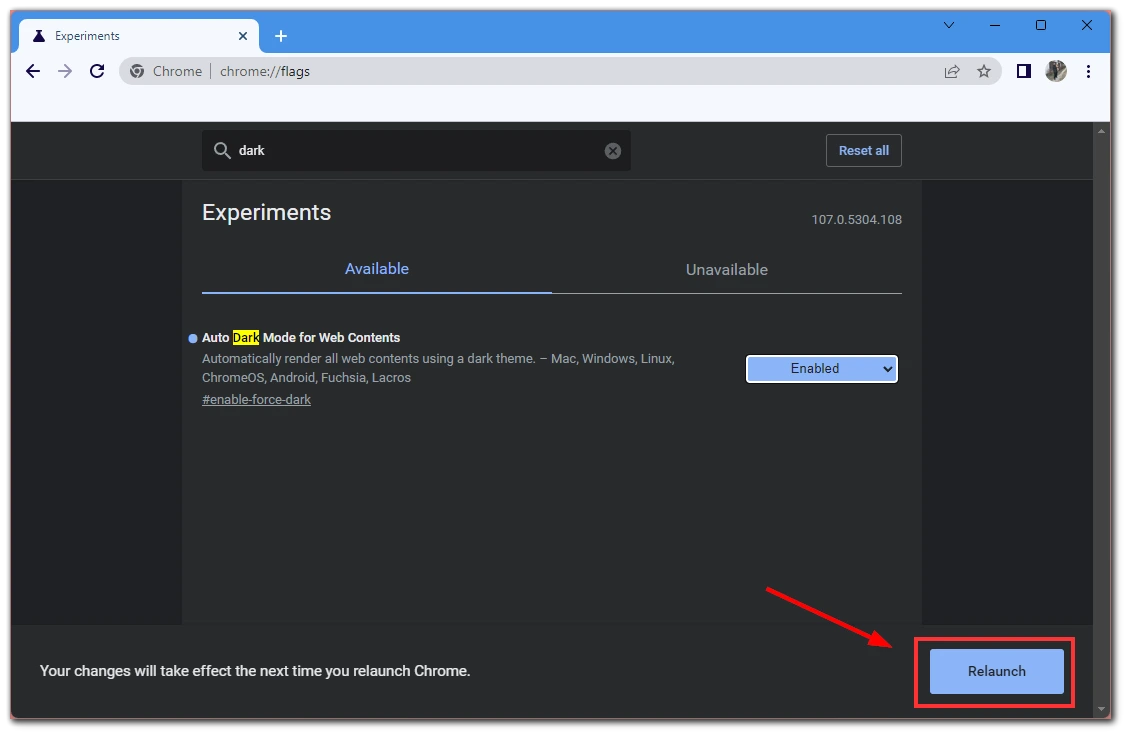Click the relaunch notice text
1129x737 pixels.
[255, 671]
